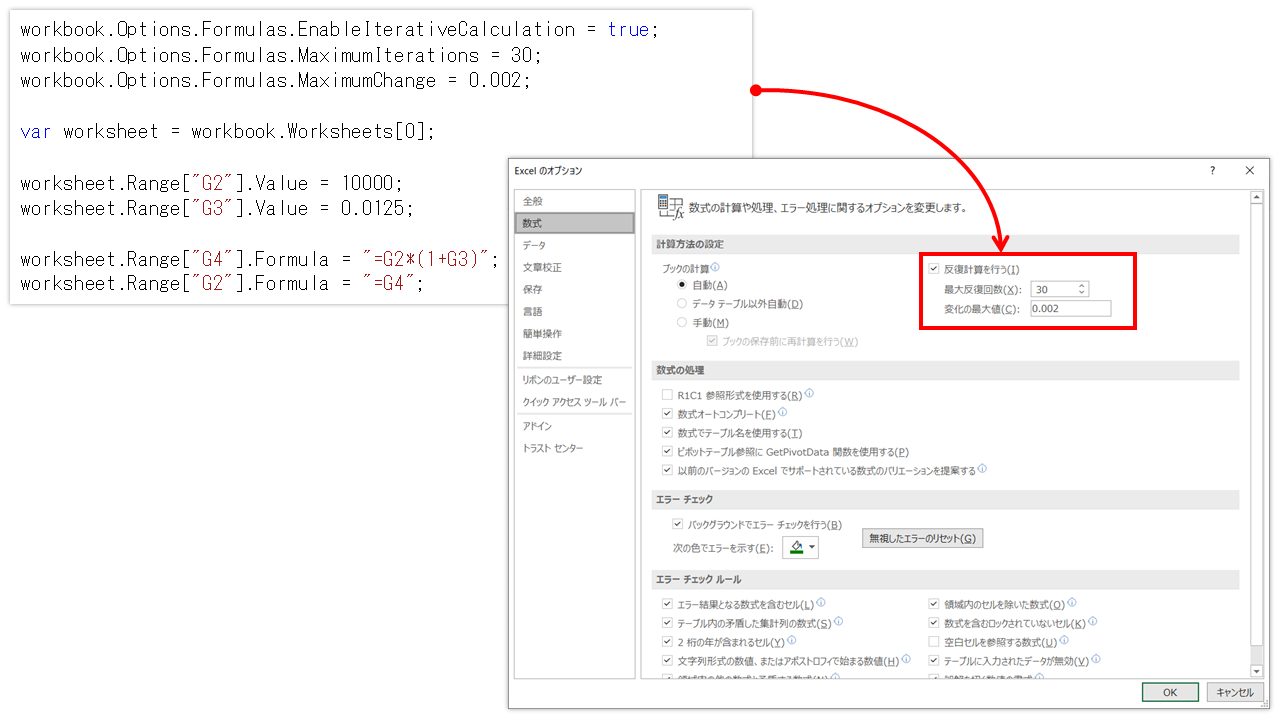Enable R1C1 参照形式を使用する checkbox
Viewport: 1280px width, 720px height.
pos(667,395)
